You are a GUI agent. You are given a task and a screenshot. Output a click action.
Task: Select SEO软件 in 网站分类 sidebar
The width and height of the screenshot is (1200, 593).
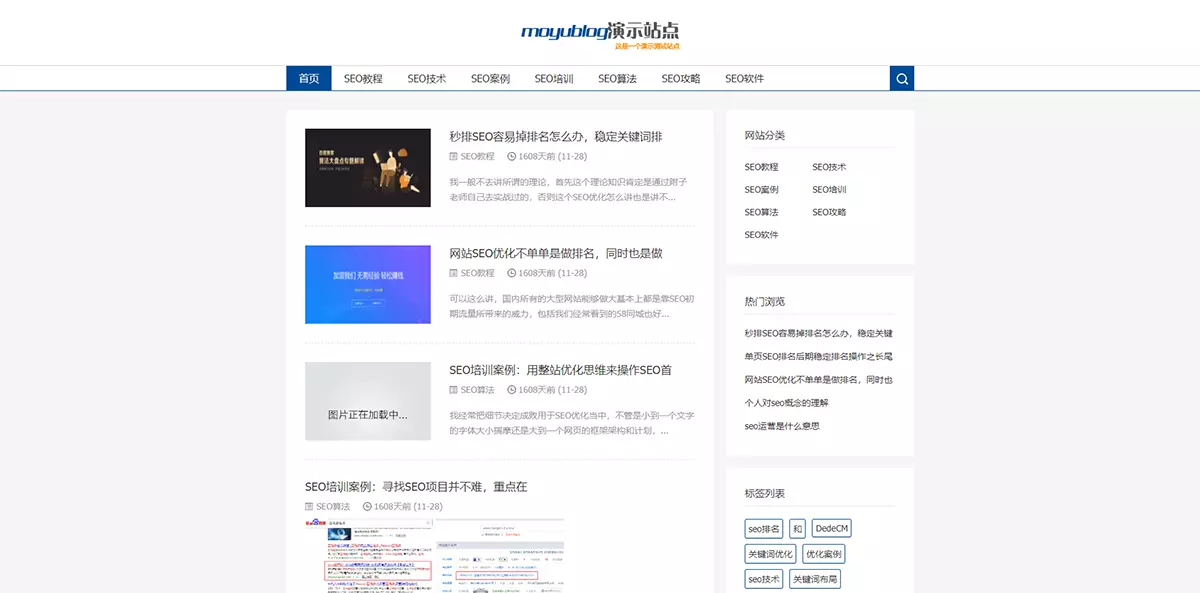click(x=761, y=235)
